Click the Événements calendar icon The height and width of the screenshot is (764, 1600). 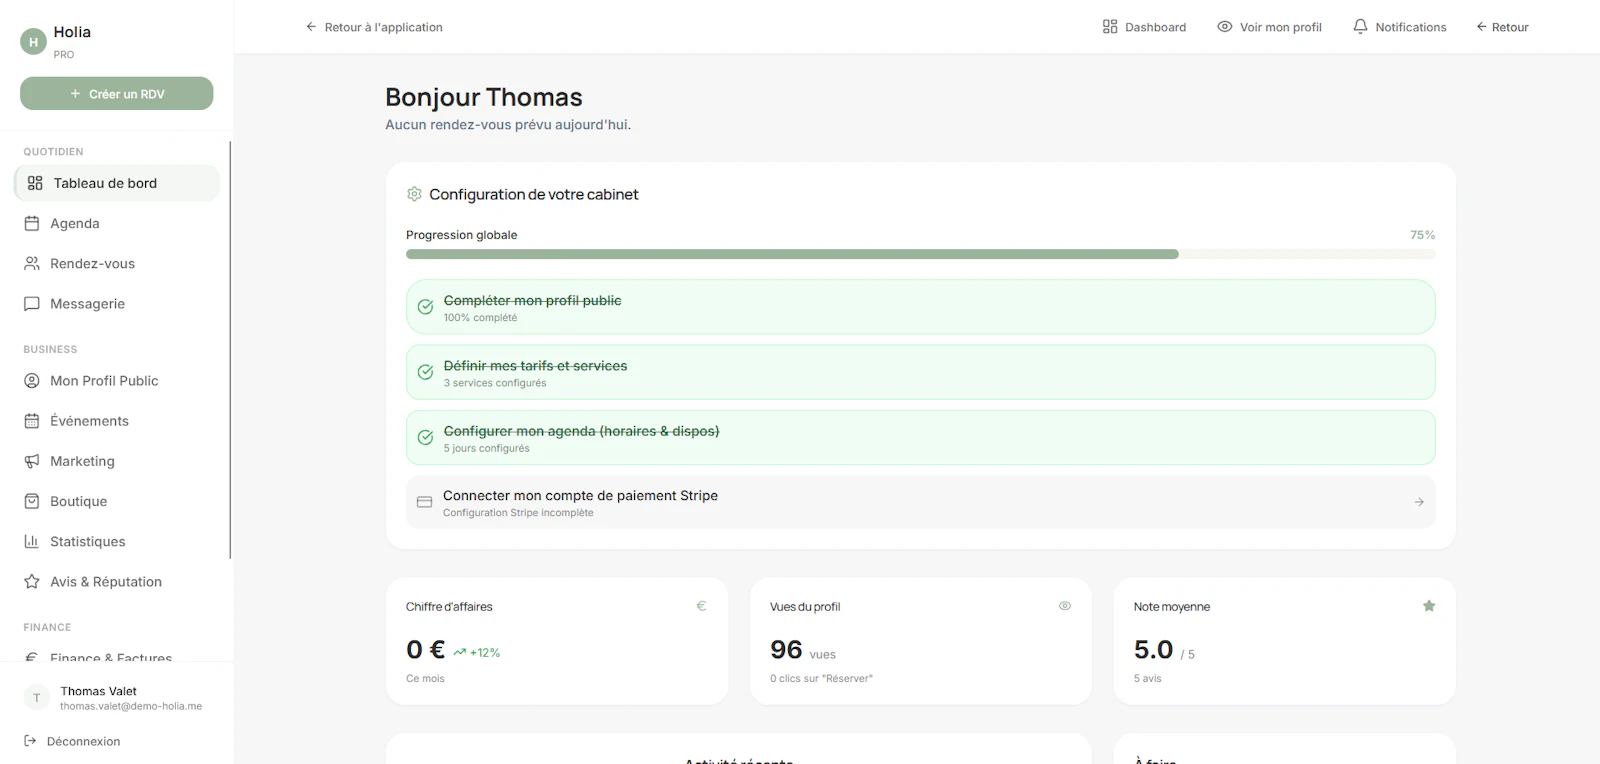pos(32,421)
